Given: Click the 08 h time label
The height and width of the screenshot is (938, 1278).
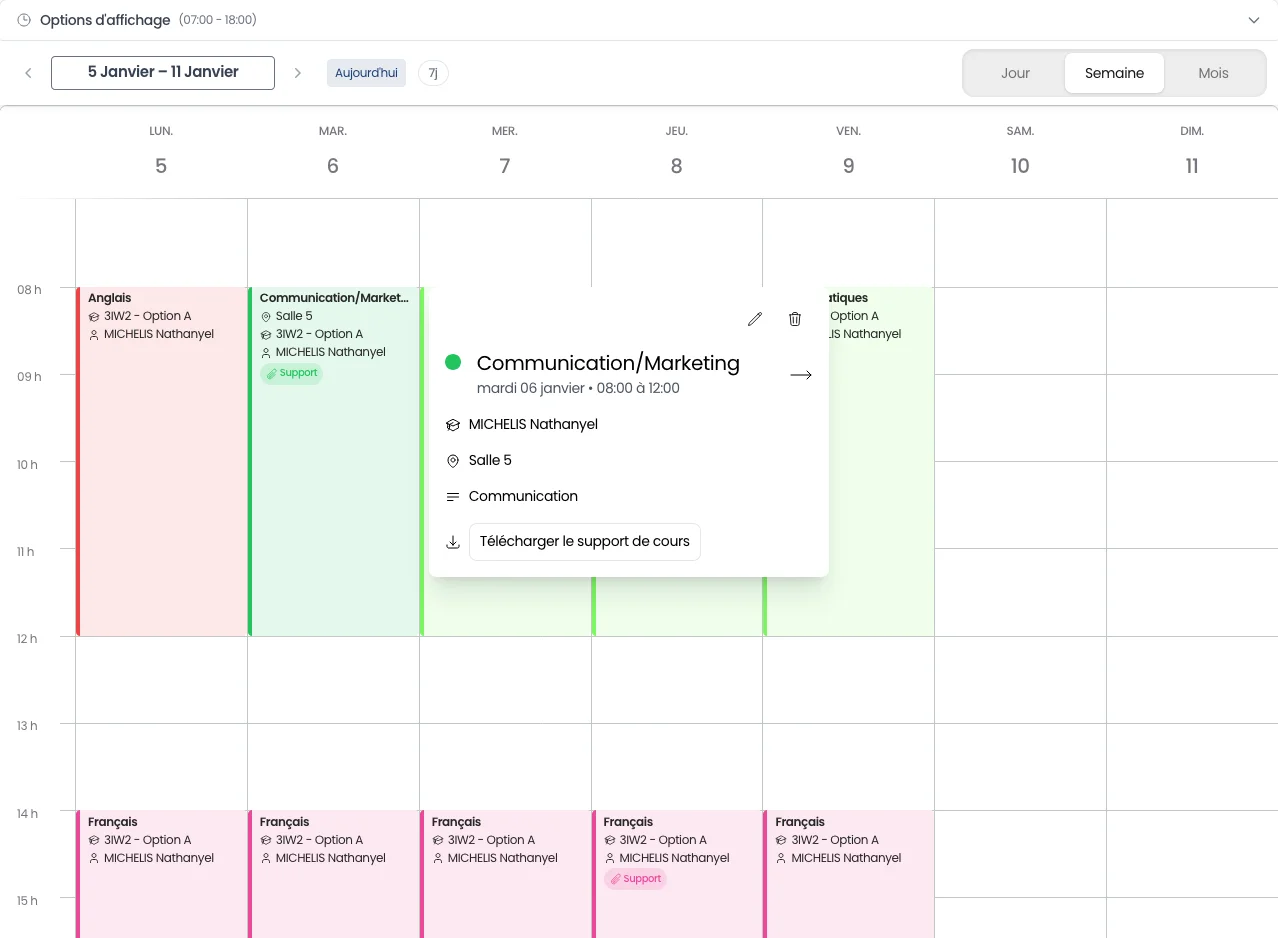Looking at the screenshot, I should point(29,290).
